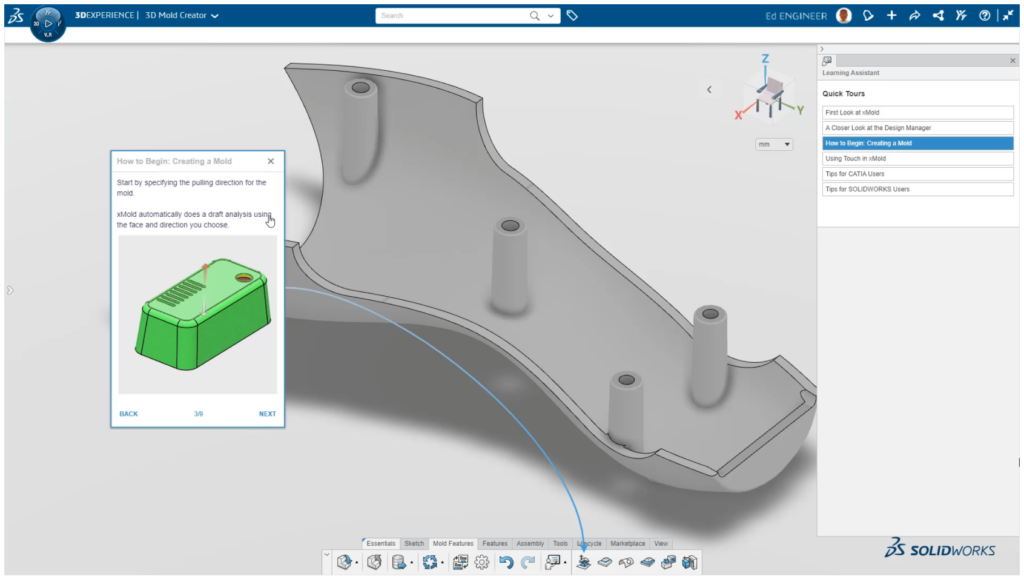Click the notifications bell icon
The image size is (1024, 579).
(x=868, y=15)
